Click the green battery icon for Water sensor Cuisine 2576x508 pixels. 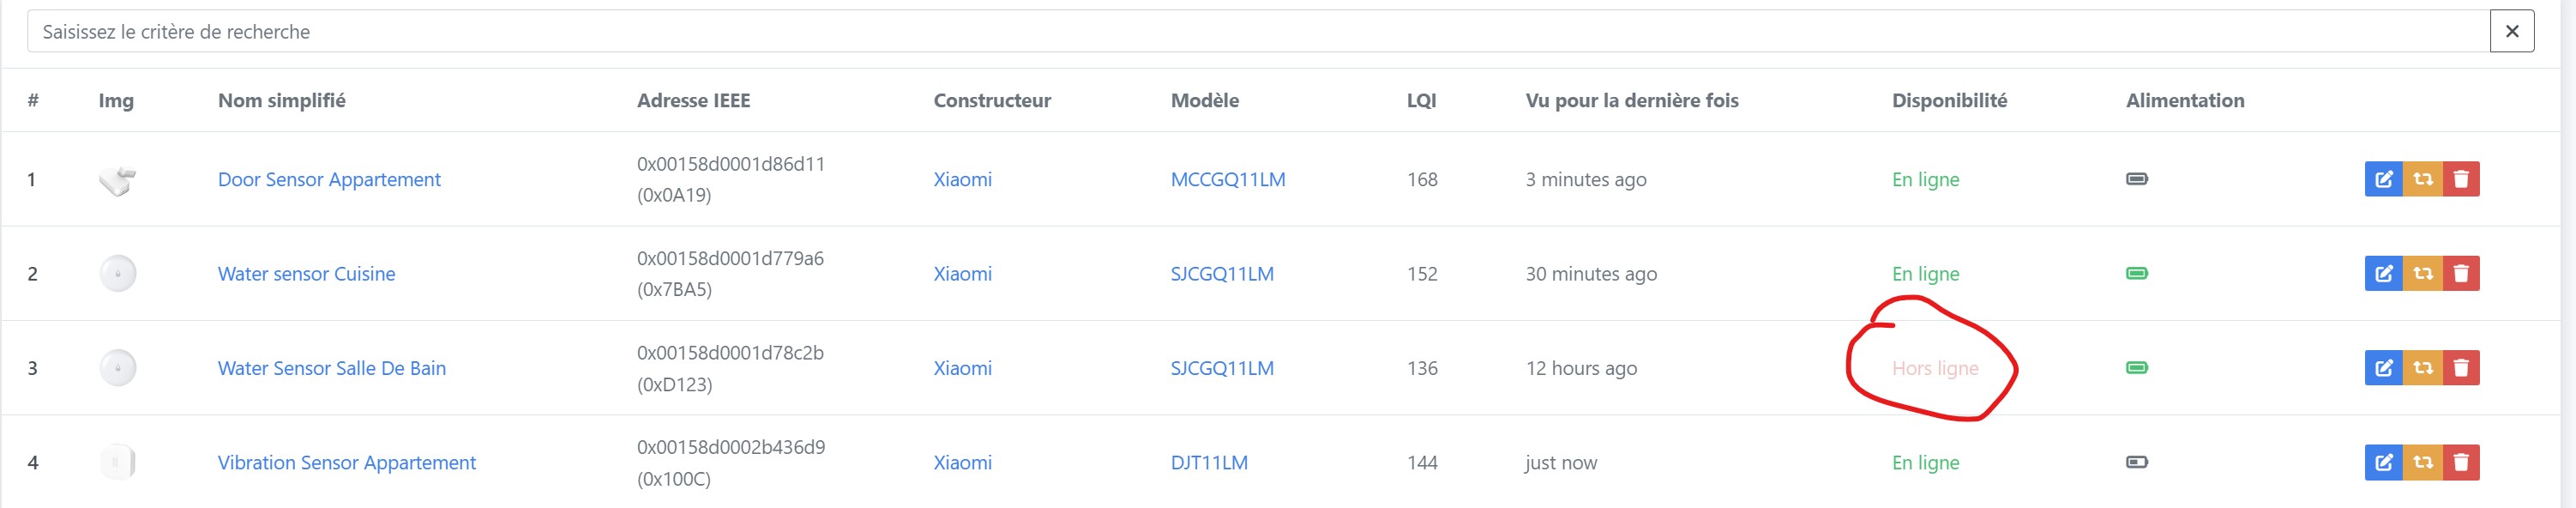2137,273
